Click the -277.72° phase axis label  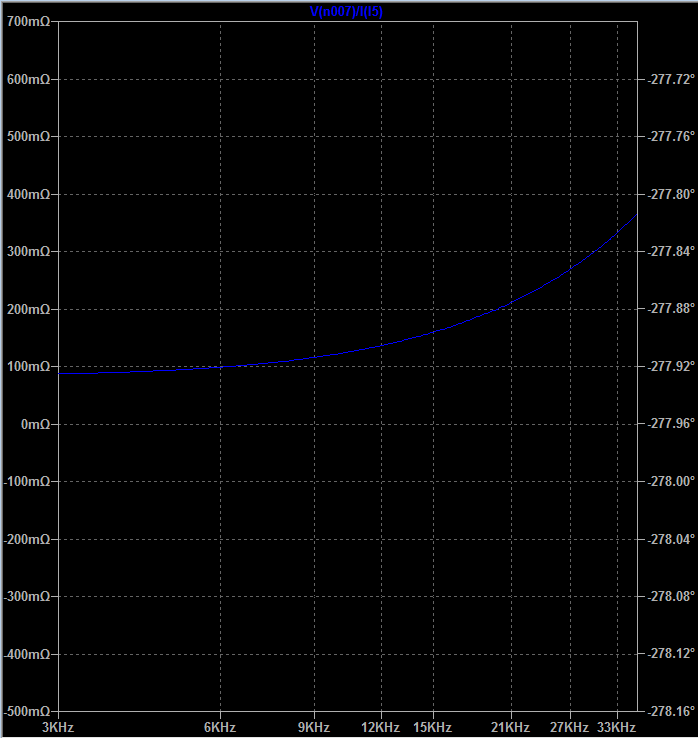671,80
